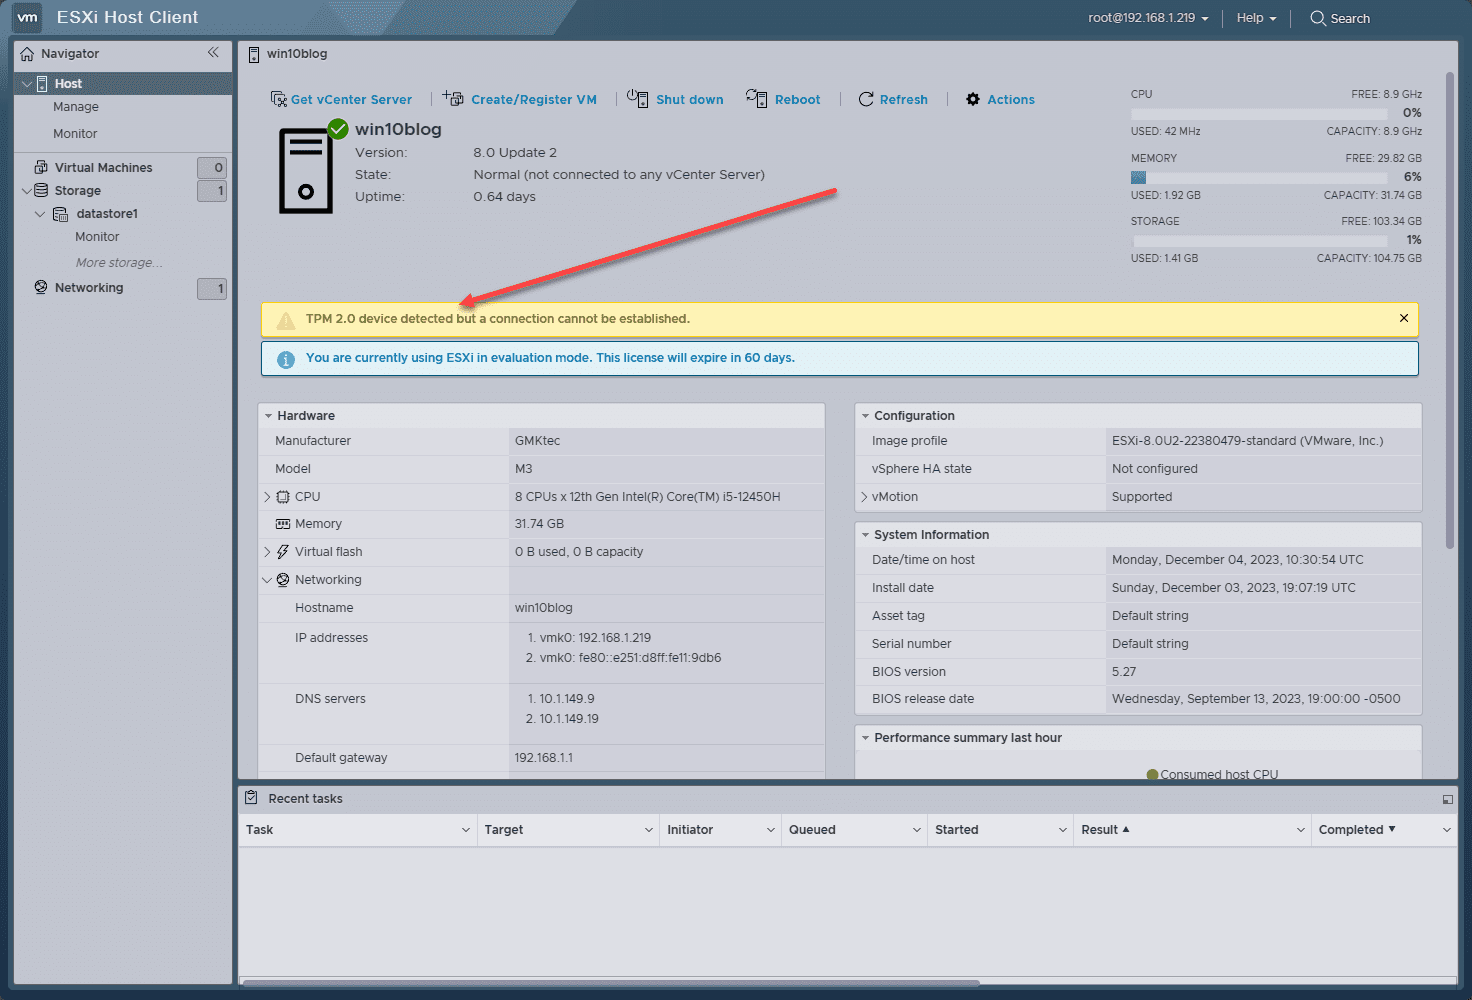Open the Queued column dropdown
Screen dimensions: 1472x1000
click(917, 830)
